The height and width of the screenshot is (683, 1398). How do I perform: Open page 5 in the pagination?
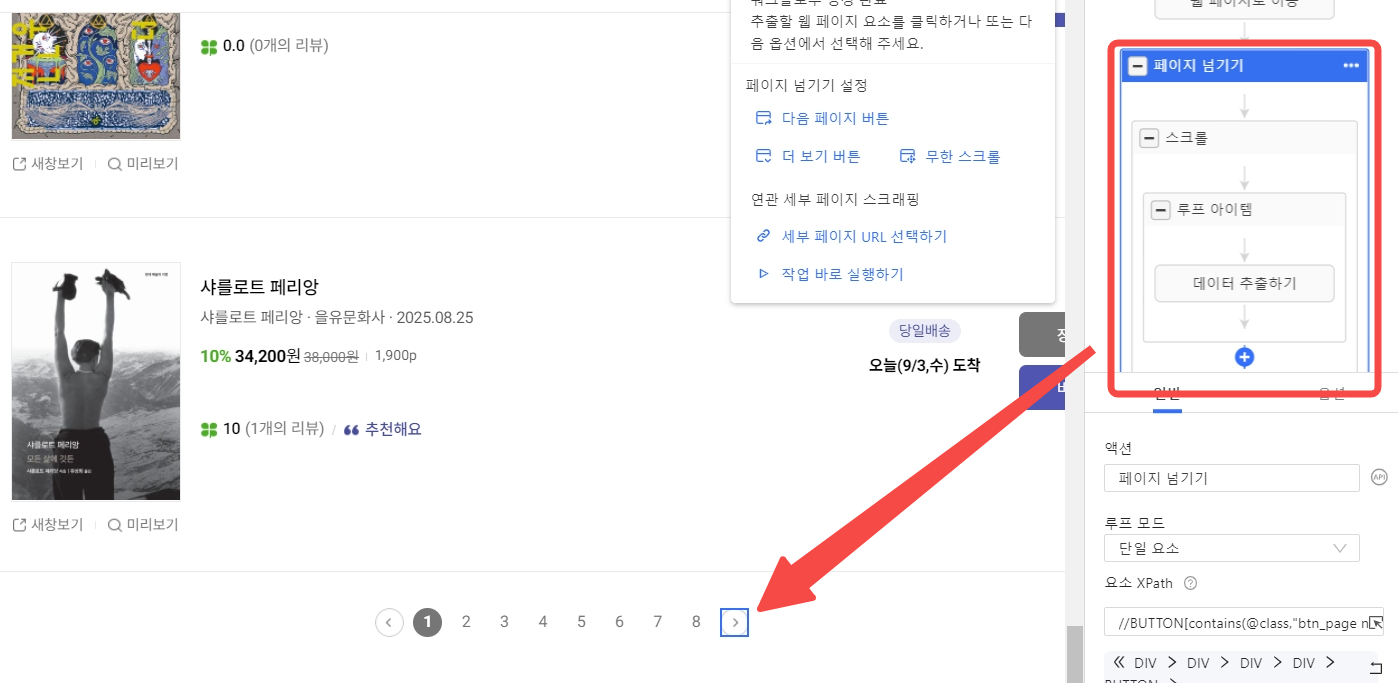(581, 622)
